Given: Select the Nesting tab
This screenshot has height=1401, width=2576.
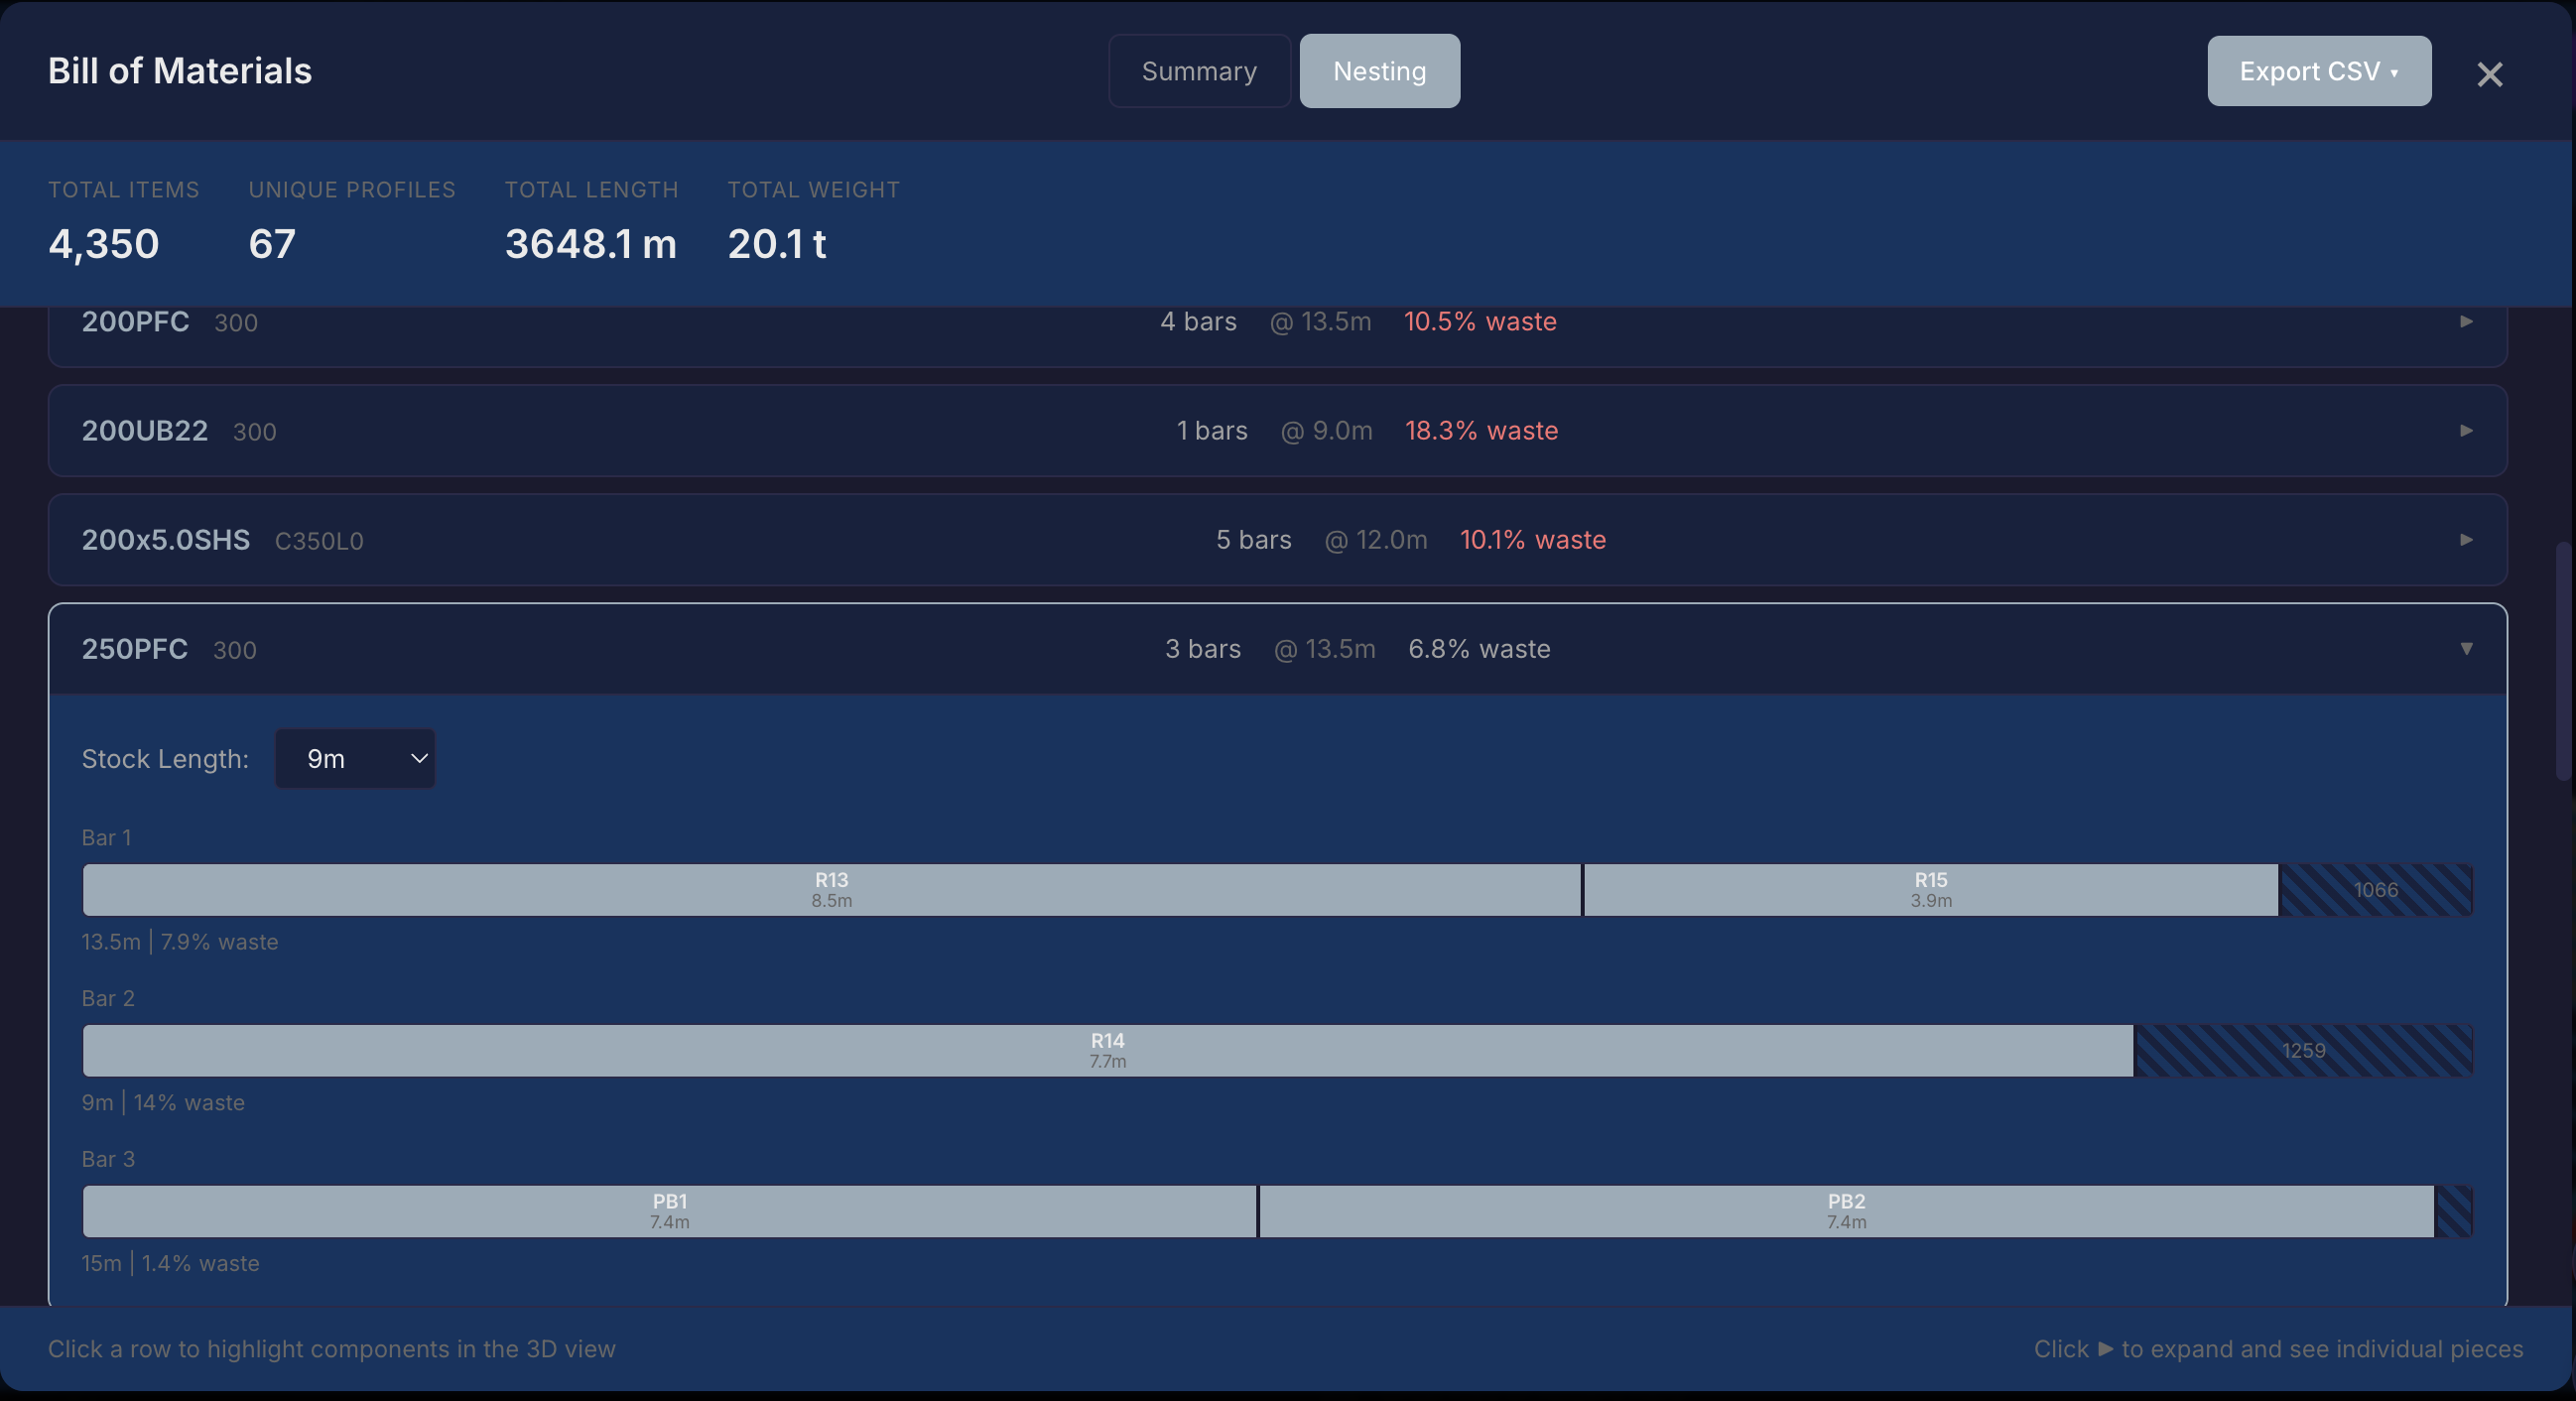Looking at the screenshot, I should pyautogui.click(x=1379, y=70).
